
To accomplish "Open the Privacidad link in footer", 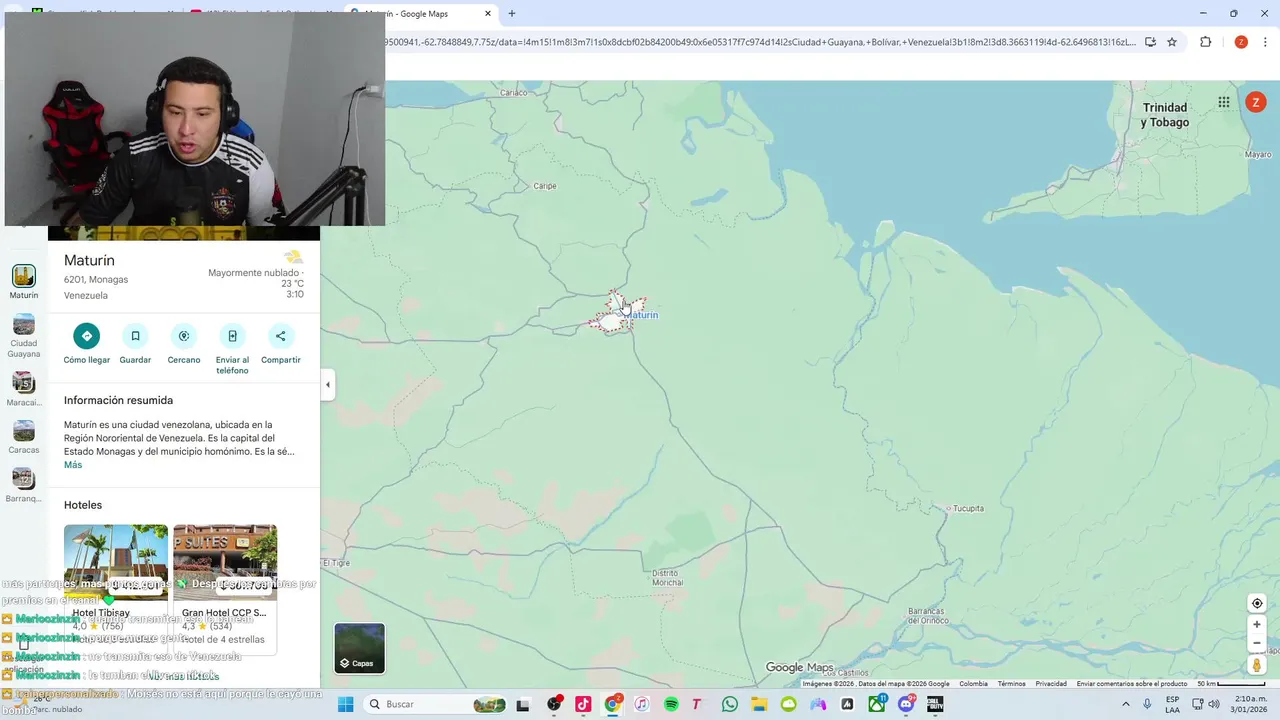I will click(x=1051, y=684).
